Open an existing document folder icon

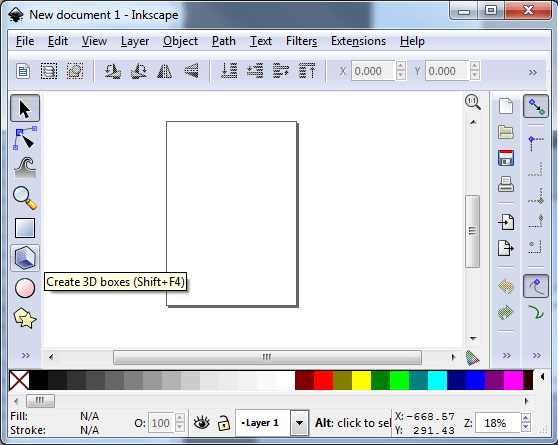coord(506,132)
